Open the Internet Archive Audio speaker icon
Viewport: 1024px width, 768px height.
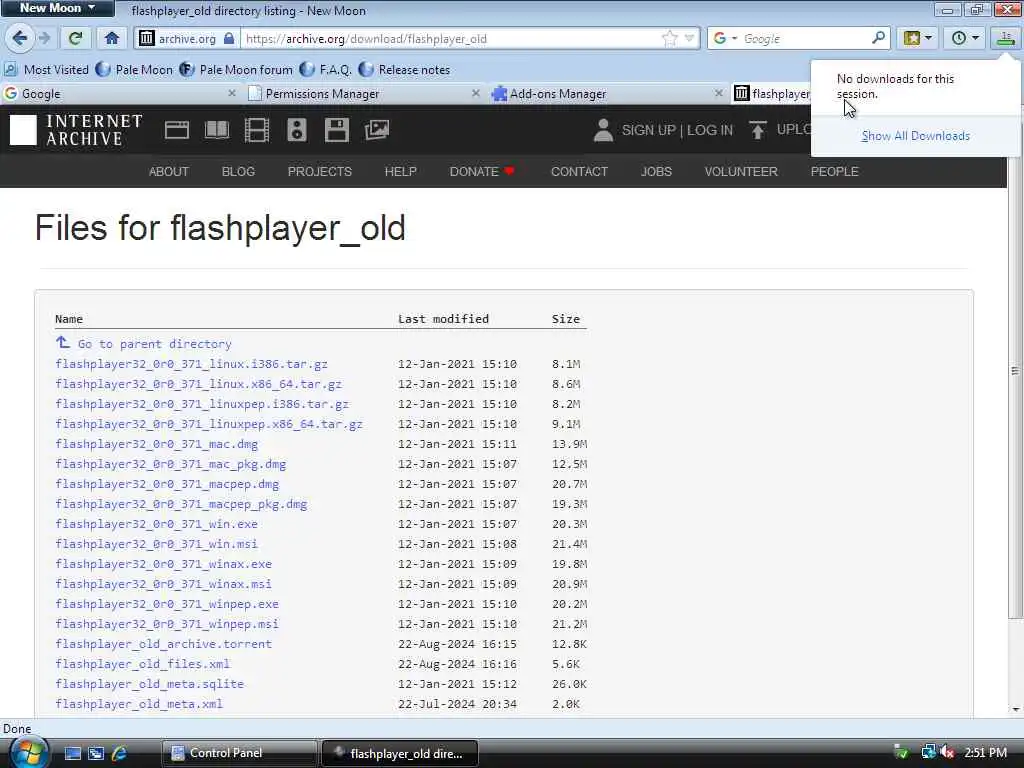[x=296, y=130]
